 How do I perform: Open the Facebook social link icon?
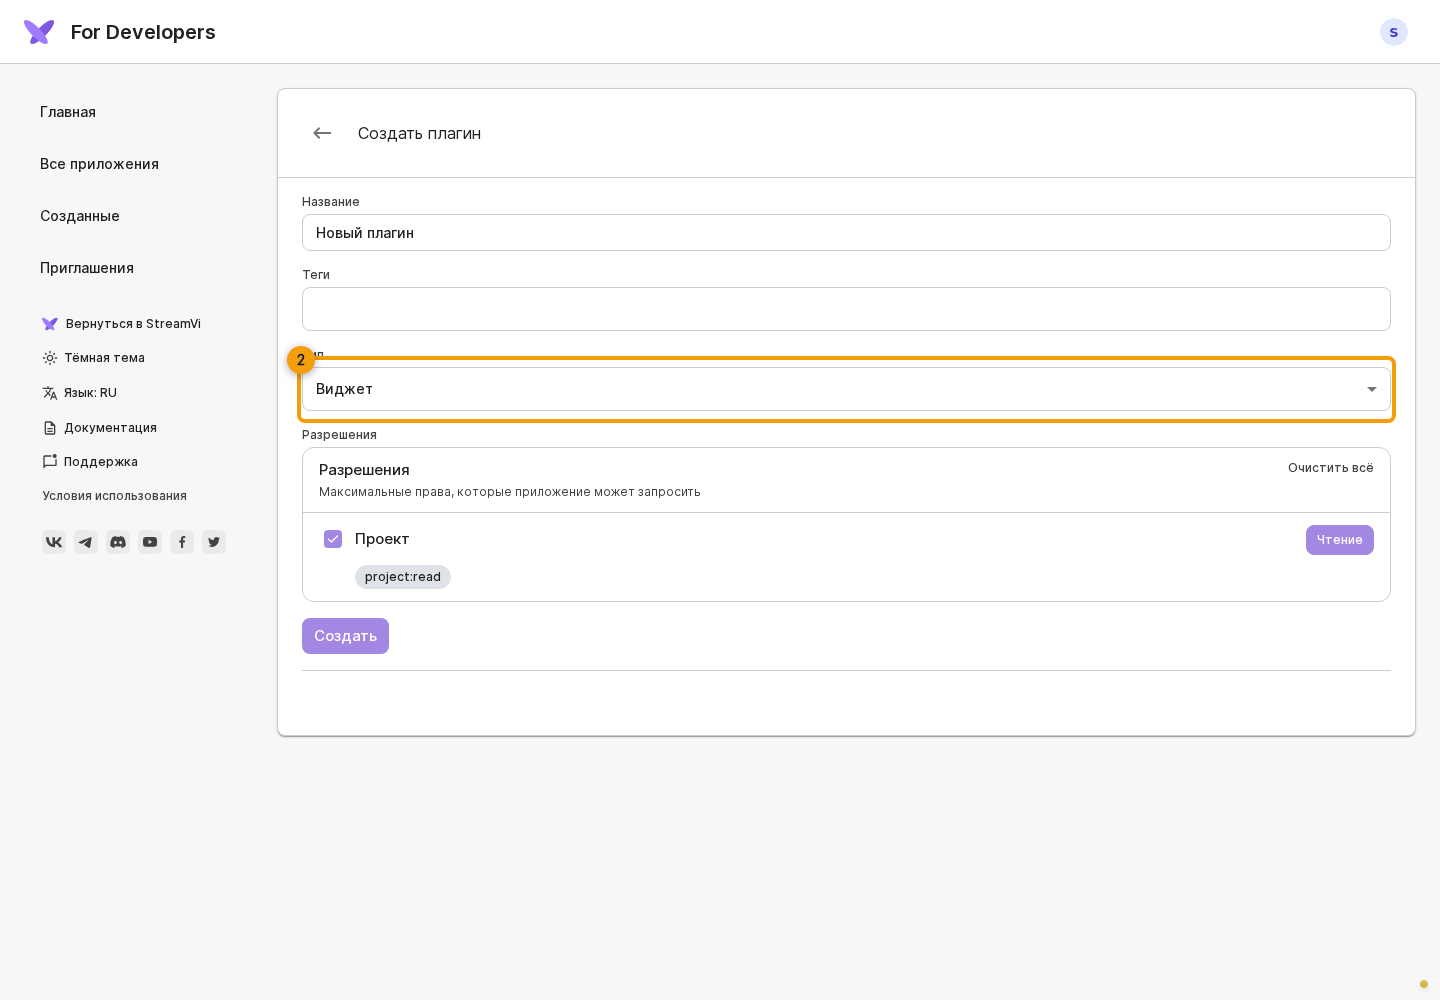tap(182, 542)
